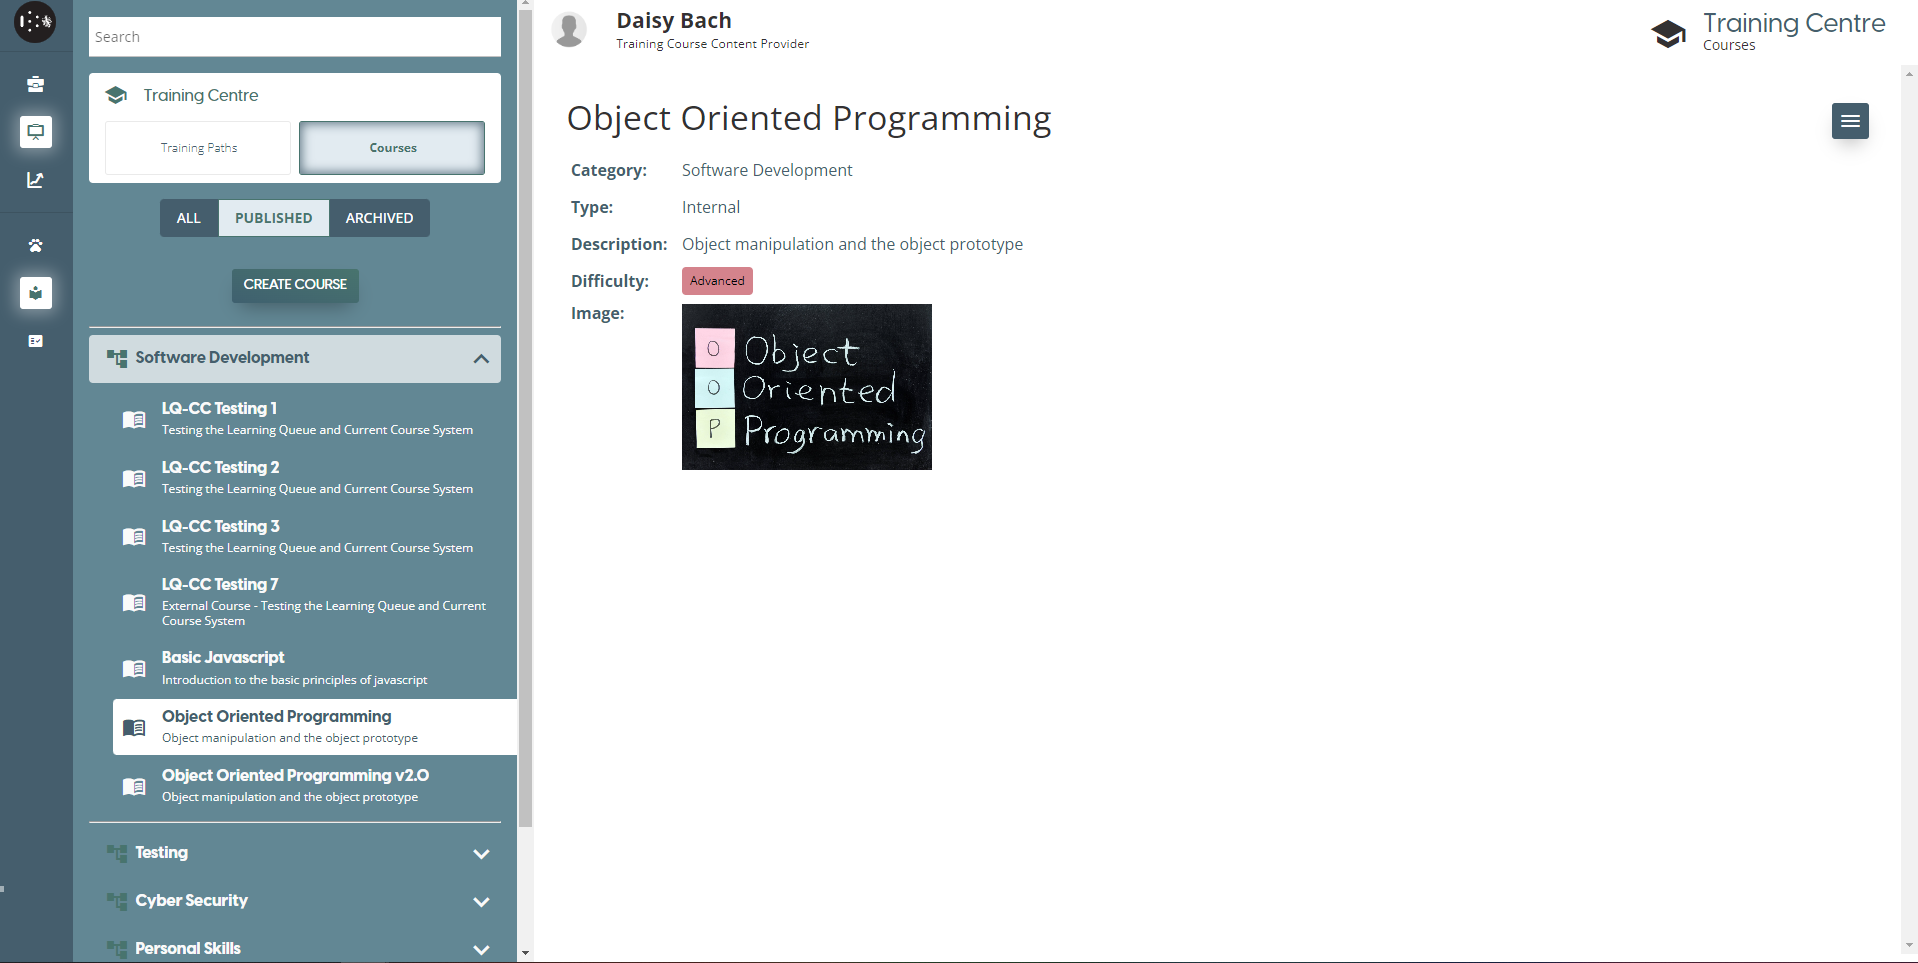Click the paw print icon in the left rail

pos(36,245)
